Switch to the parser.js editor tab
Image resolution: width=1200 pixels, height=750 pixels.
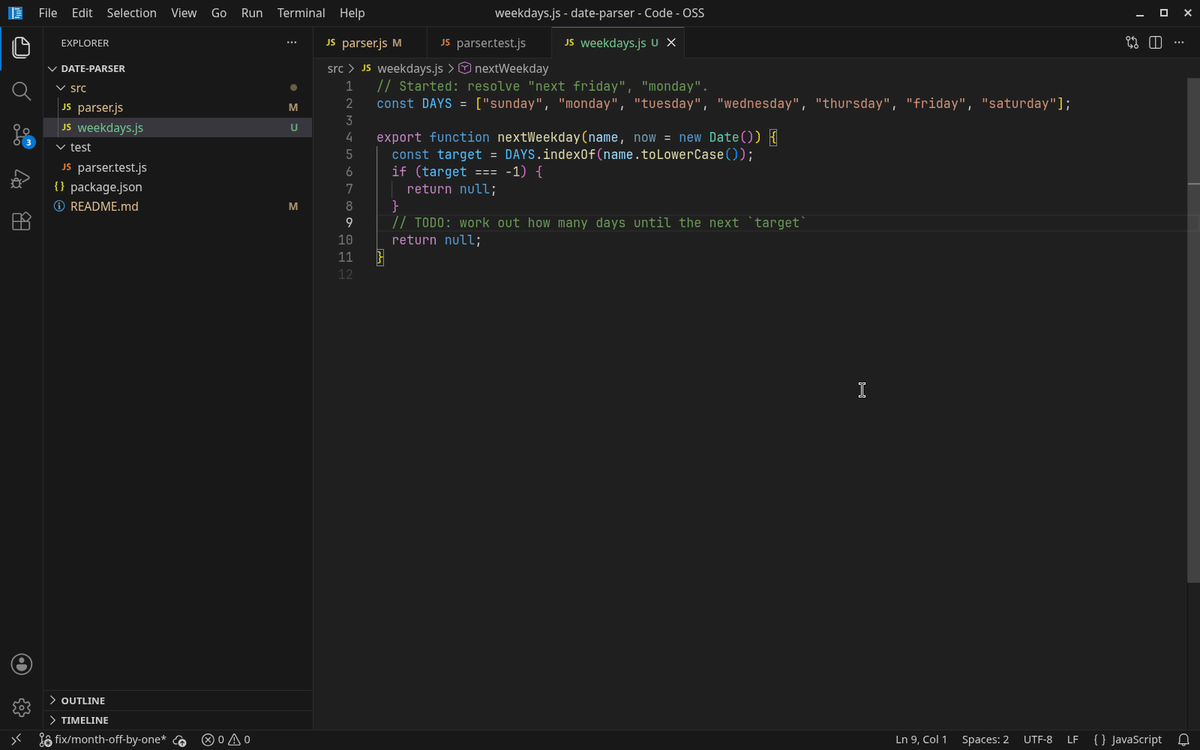pyautogui.click(x=370, y=43)
